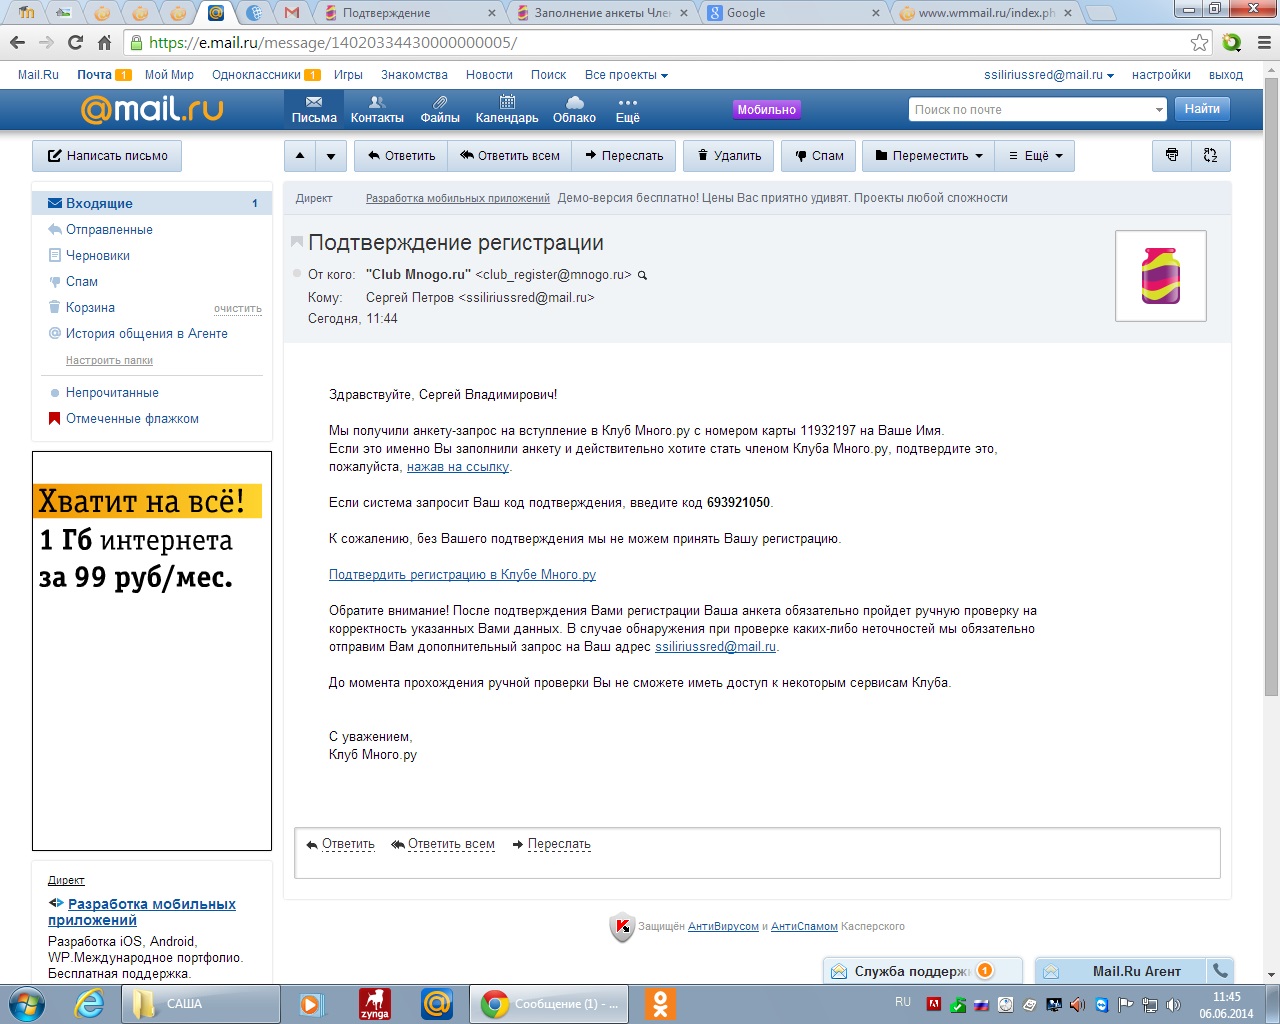
Task: Click the Chrome reload button
Action: coord(75,42)
